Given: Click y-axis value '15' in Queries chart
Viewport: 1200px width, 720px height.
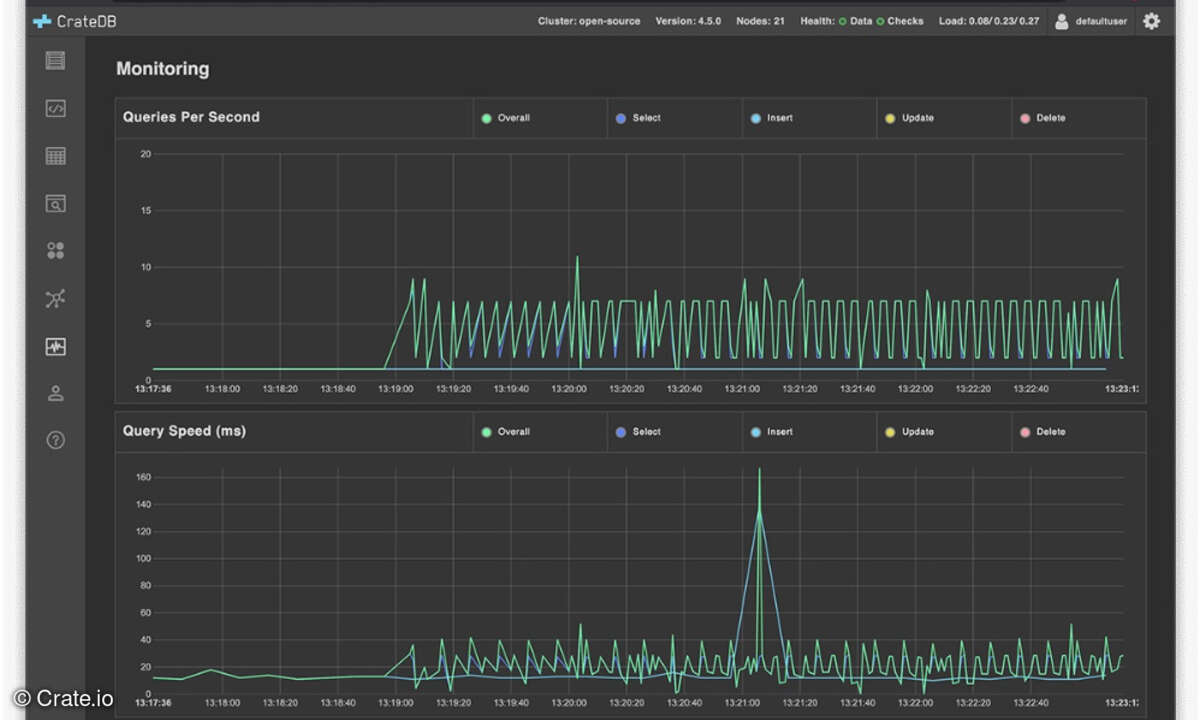Looking at the screenshot, I should [x=145, y=211].
